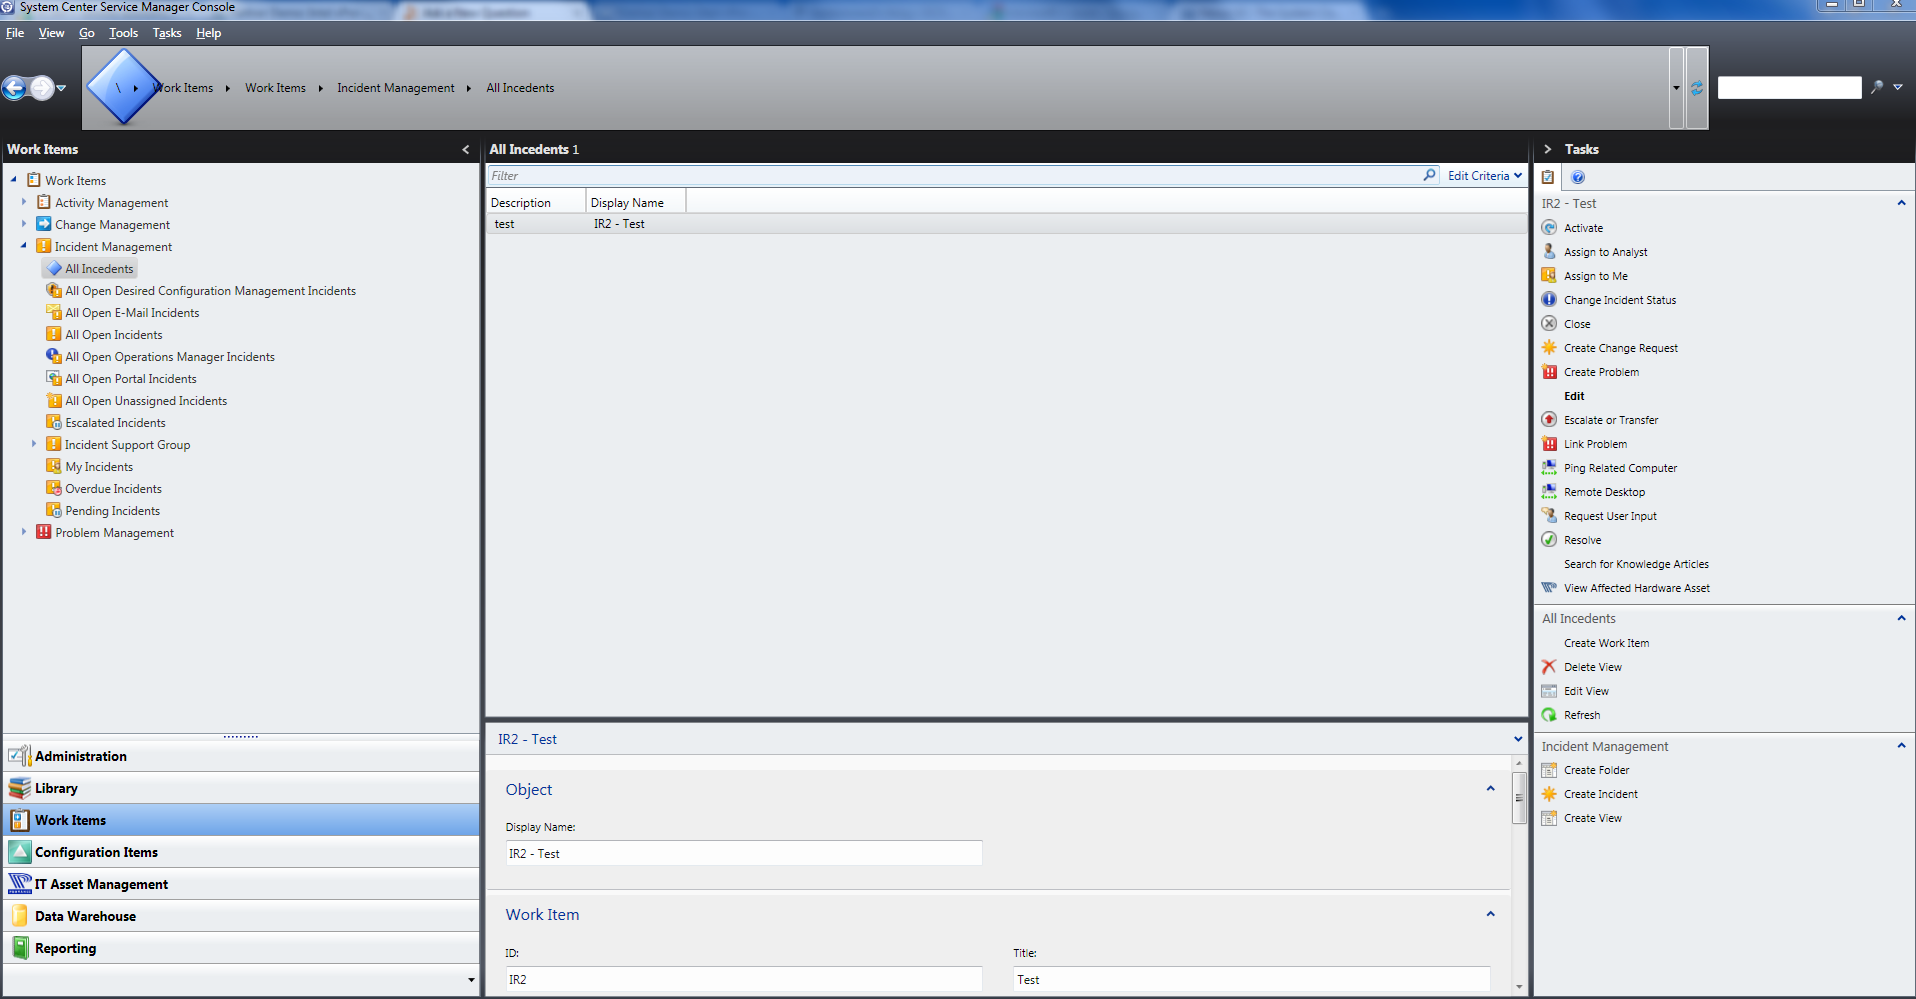Collapse the Incident Management tree node
This screenshot has height=999, width=1916.
(x=24, y=246)
